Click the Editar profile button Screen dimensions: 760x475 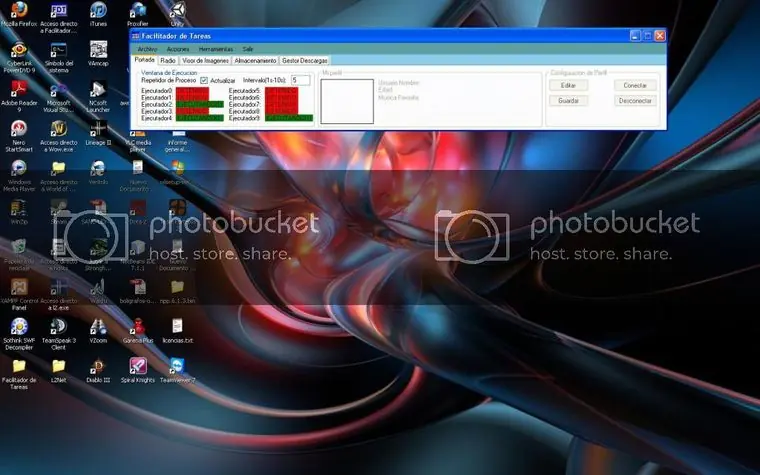(x=569, y=85)
